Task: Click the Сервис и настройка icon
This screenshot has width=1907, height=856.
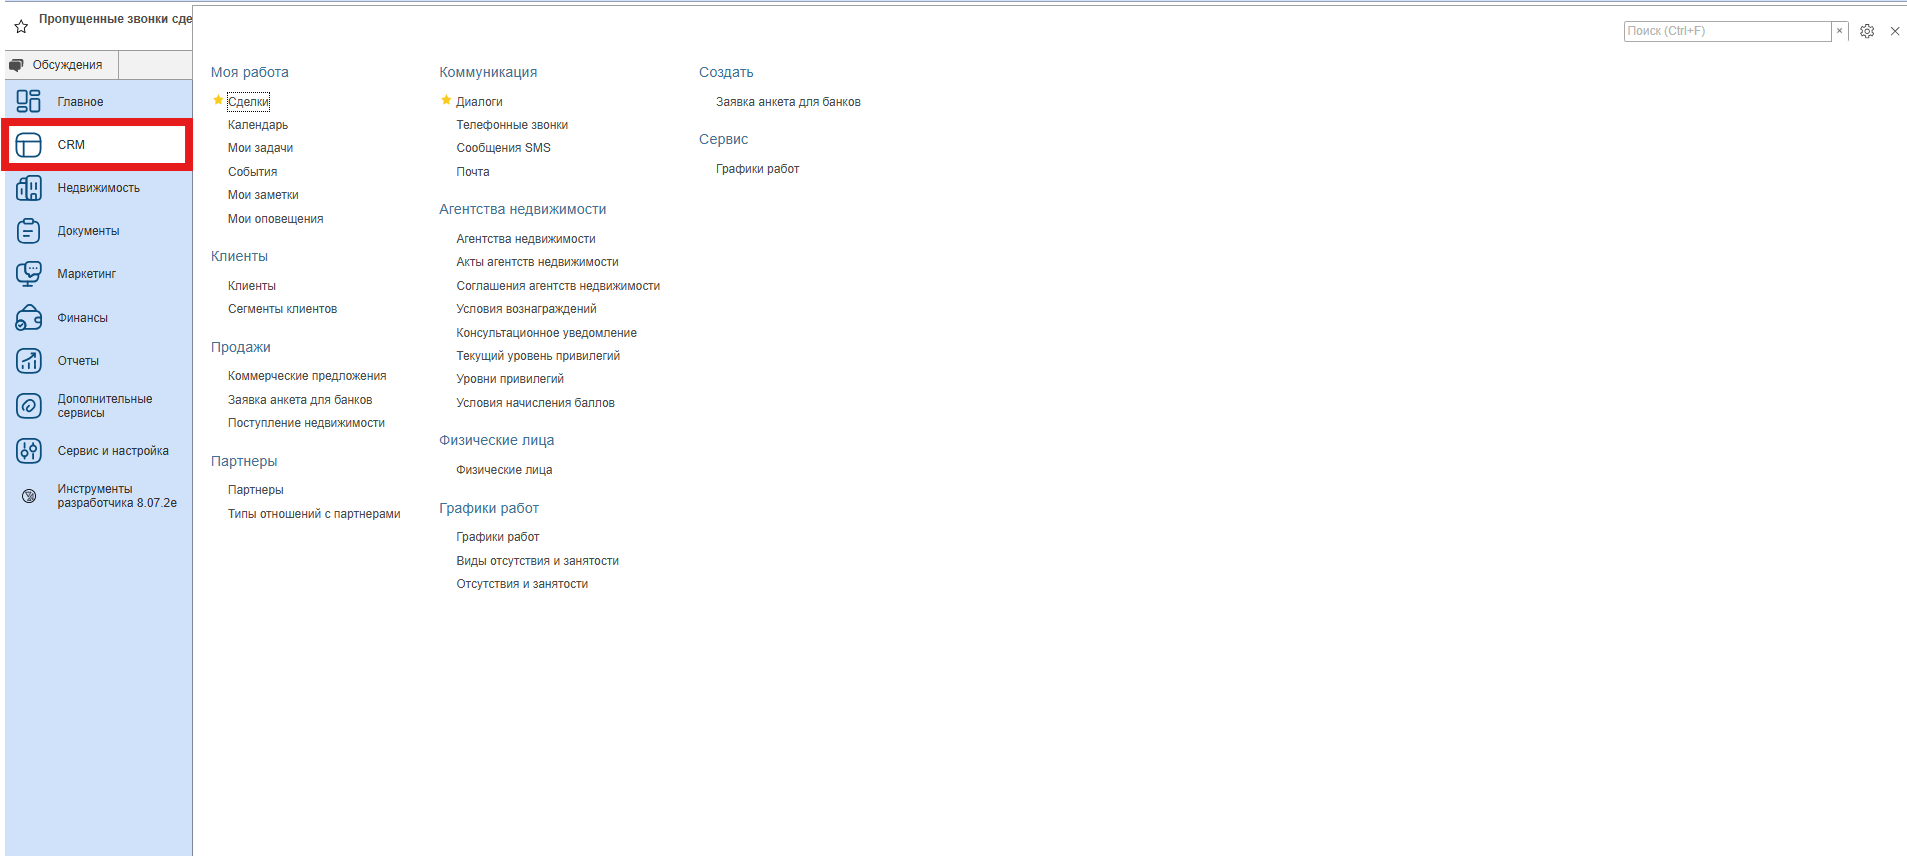Action: [x=28, y=451]
